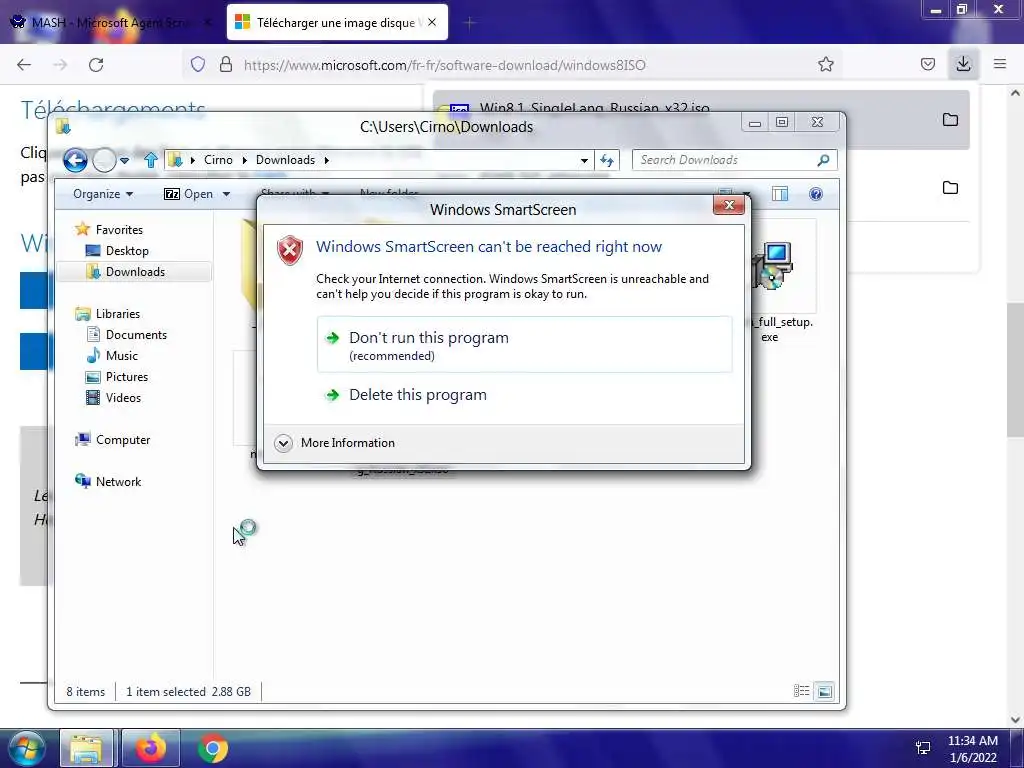Click Firefox back button
The image size is (1024, 768).
click(24, 65)
